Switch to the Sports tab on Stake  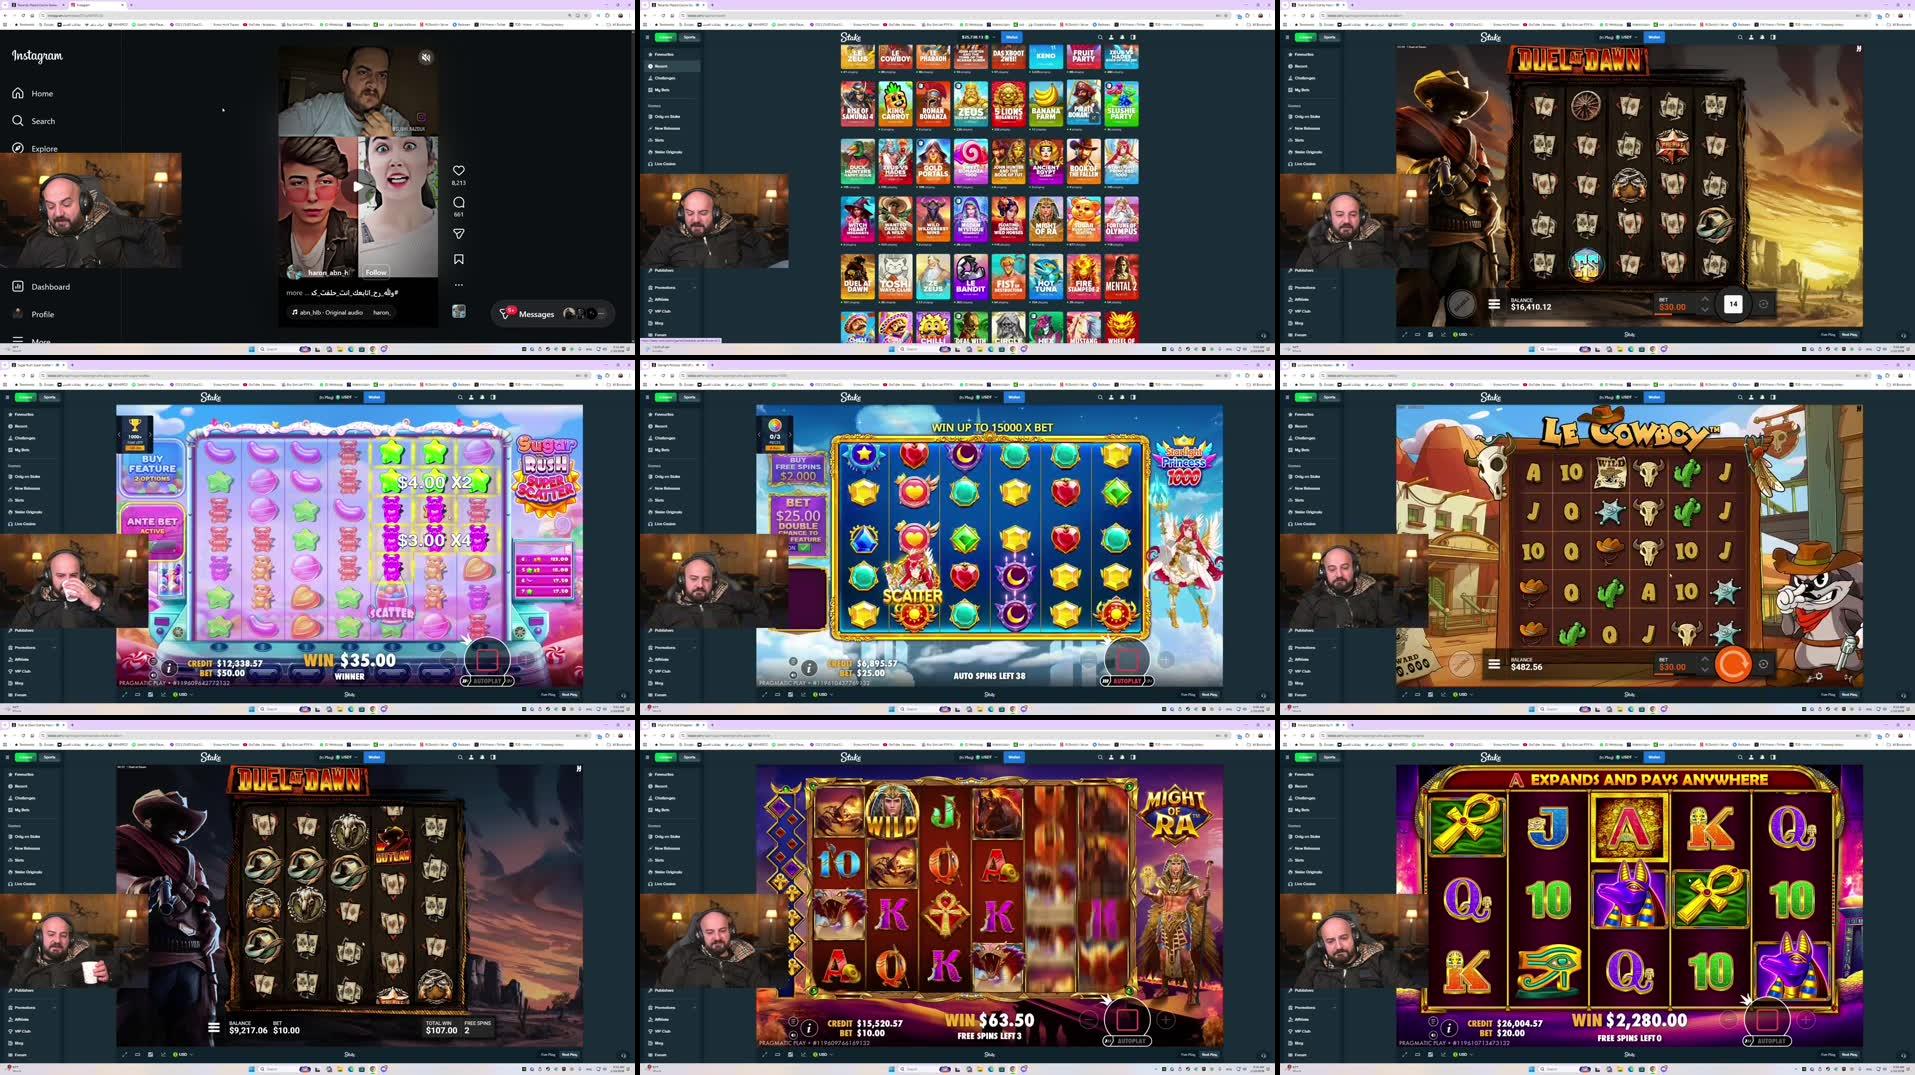coord(689,37)
